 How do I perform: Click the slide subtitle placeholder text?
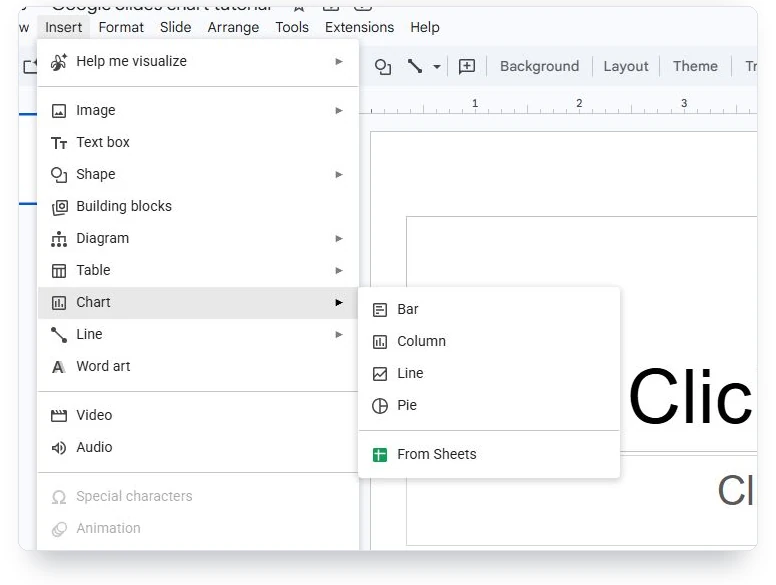coord(735,490)
